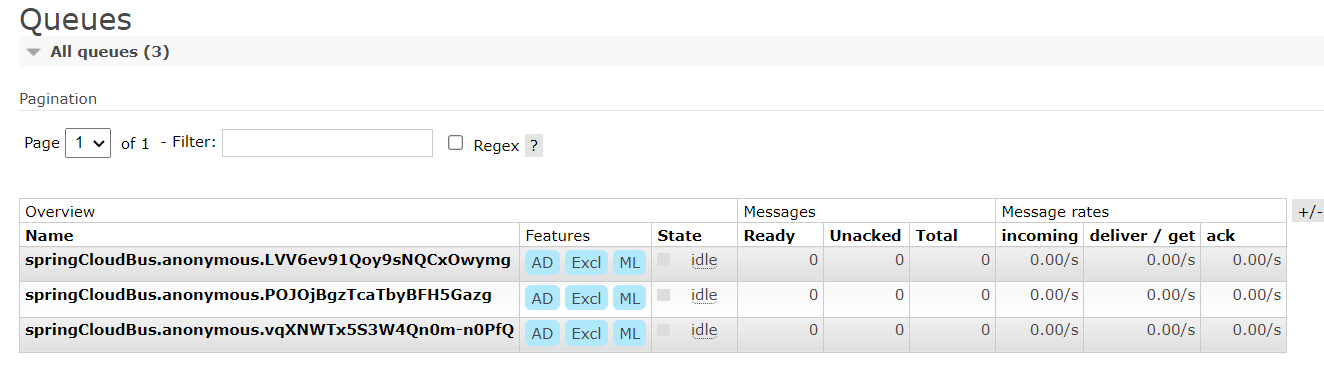Click state indicator square in LVV6ev91 row
1324x373 pixels.
(663, 260)
